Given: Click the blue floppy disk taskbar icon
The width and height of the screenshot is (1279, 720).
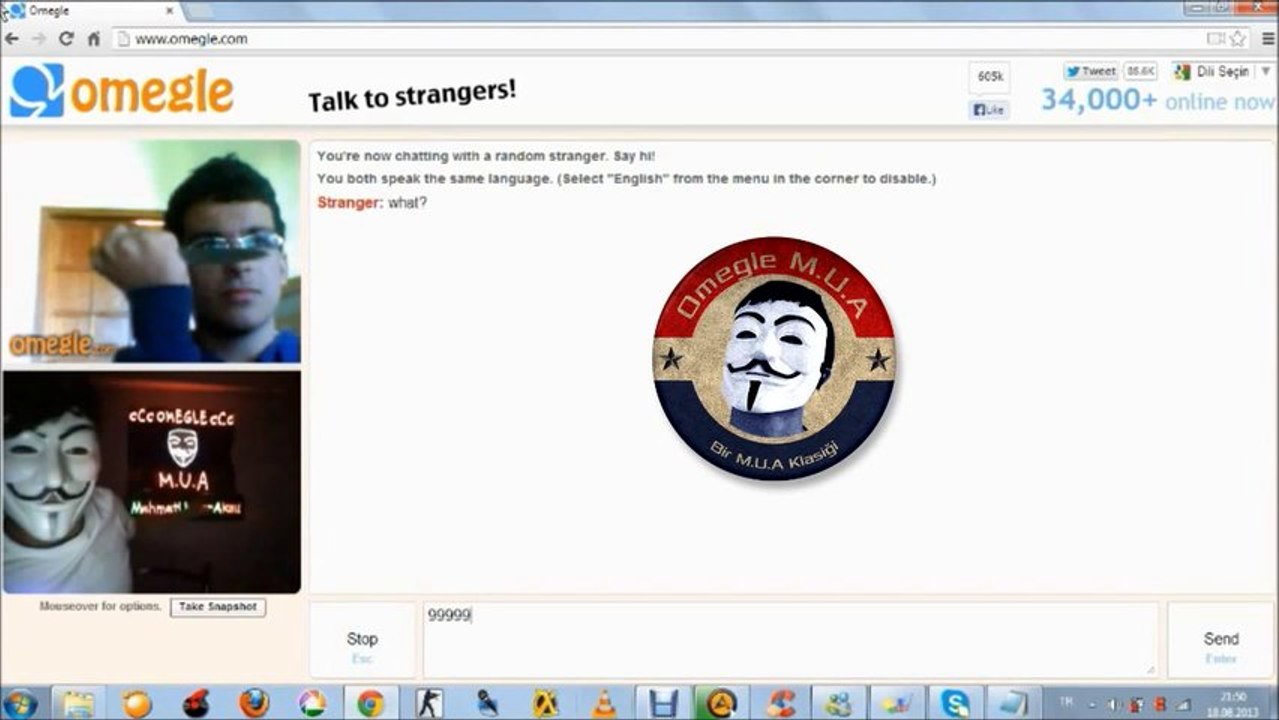Looking at the screenshot, I should pyautogui.click(x=662, y=704).
